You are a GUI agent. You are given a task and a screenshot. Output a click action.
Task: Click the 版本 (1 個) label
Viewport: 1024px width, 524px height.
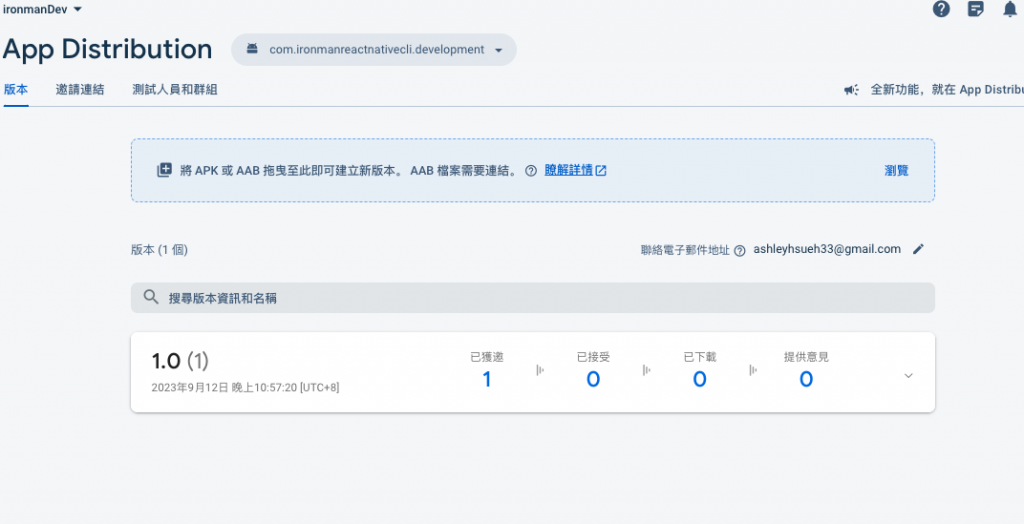(160, 250)
